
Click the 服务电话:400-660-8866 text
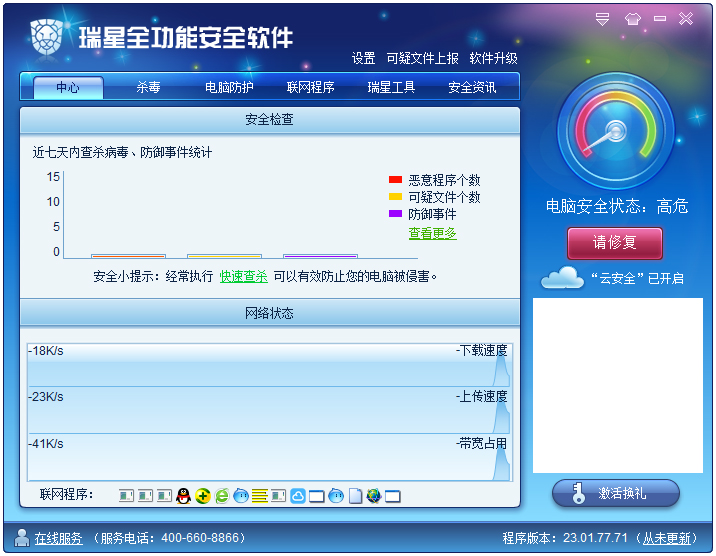[170, 538]
